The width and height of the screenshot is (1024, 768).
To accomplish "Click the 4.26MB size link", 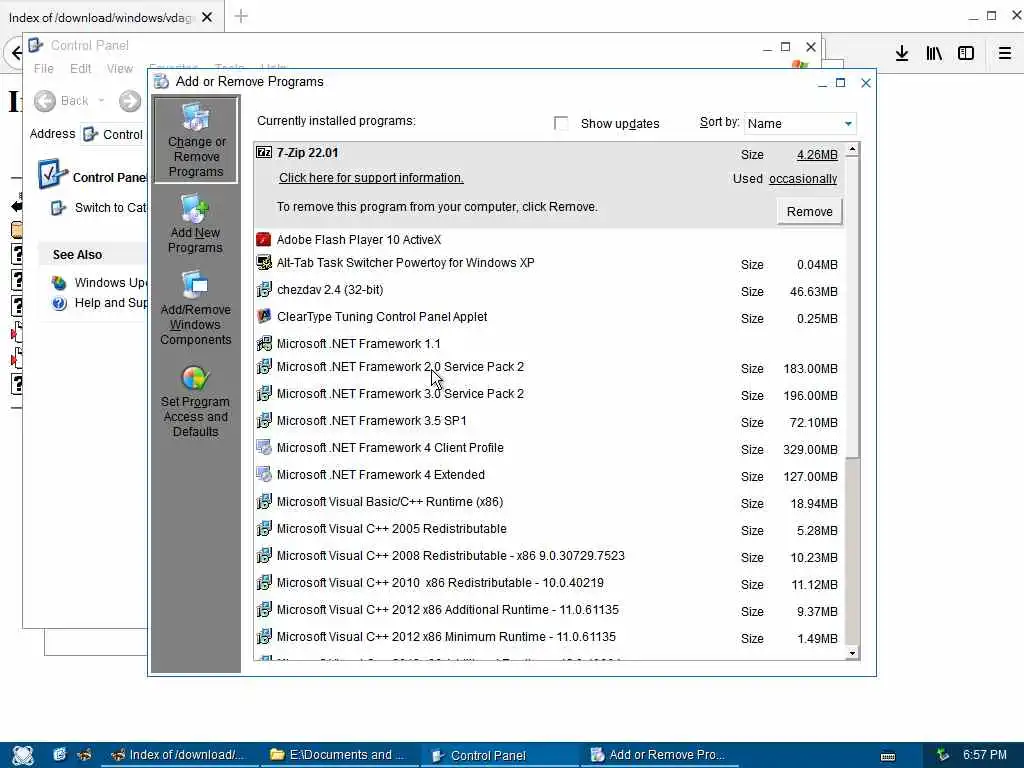I will point(817,155).
